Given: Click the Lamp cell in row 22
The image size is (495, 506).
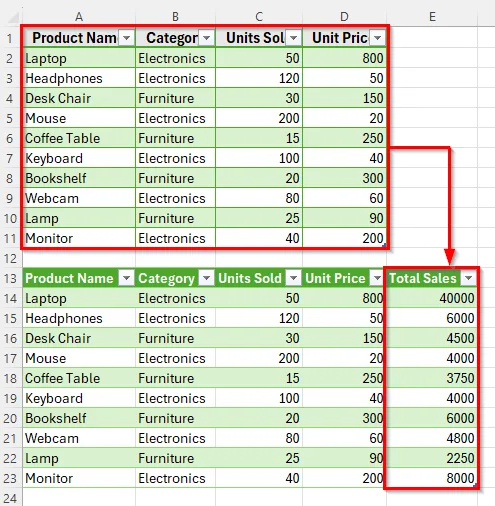Looking at the screenshot, I should 79,458.
